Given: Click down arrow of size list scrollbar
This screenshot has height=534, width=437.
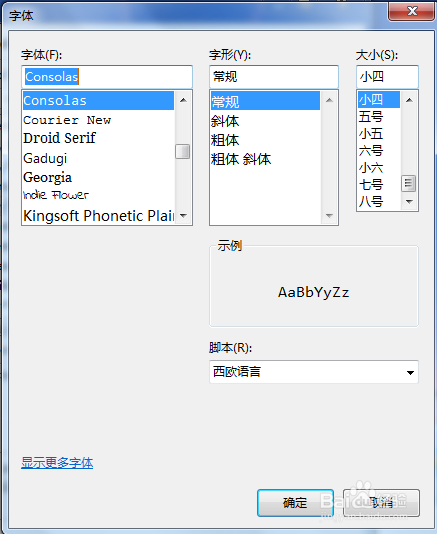Looking at the screenshot, I should 409,202.
